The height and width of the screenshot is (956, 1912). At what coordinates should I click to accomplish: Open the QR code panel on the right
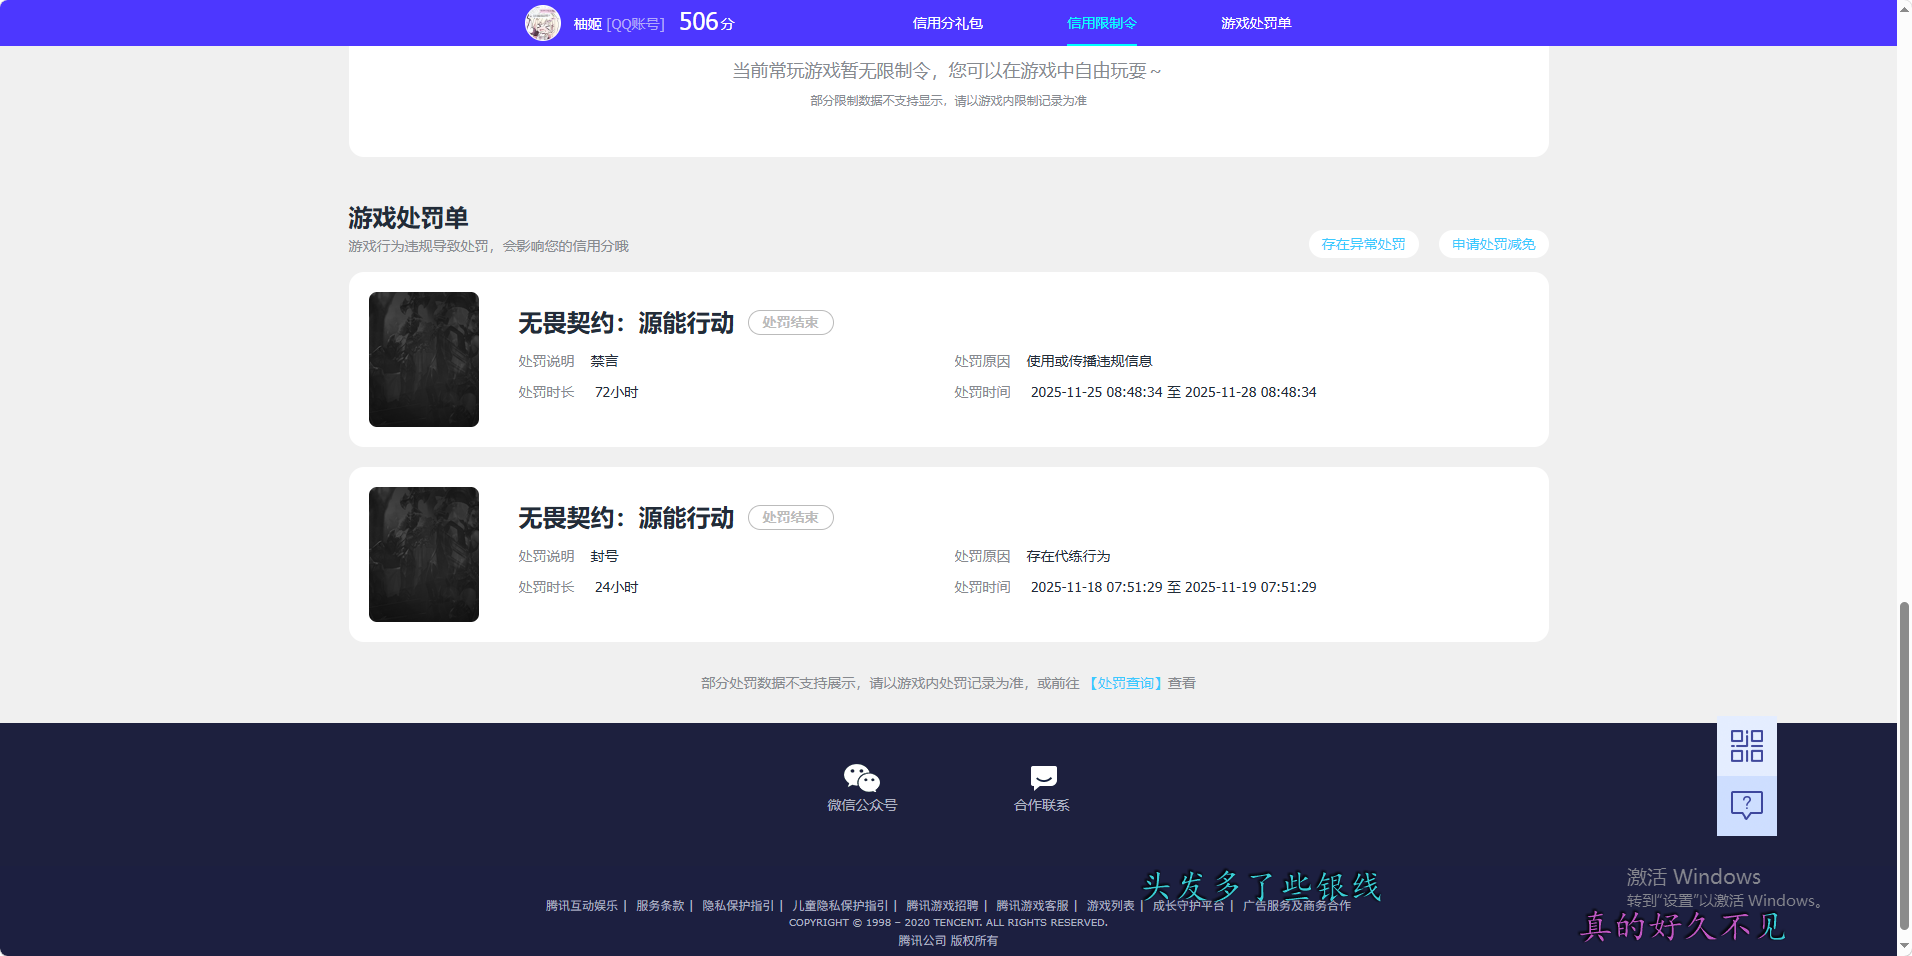click(x=1745, y=746)
